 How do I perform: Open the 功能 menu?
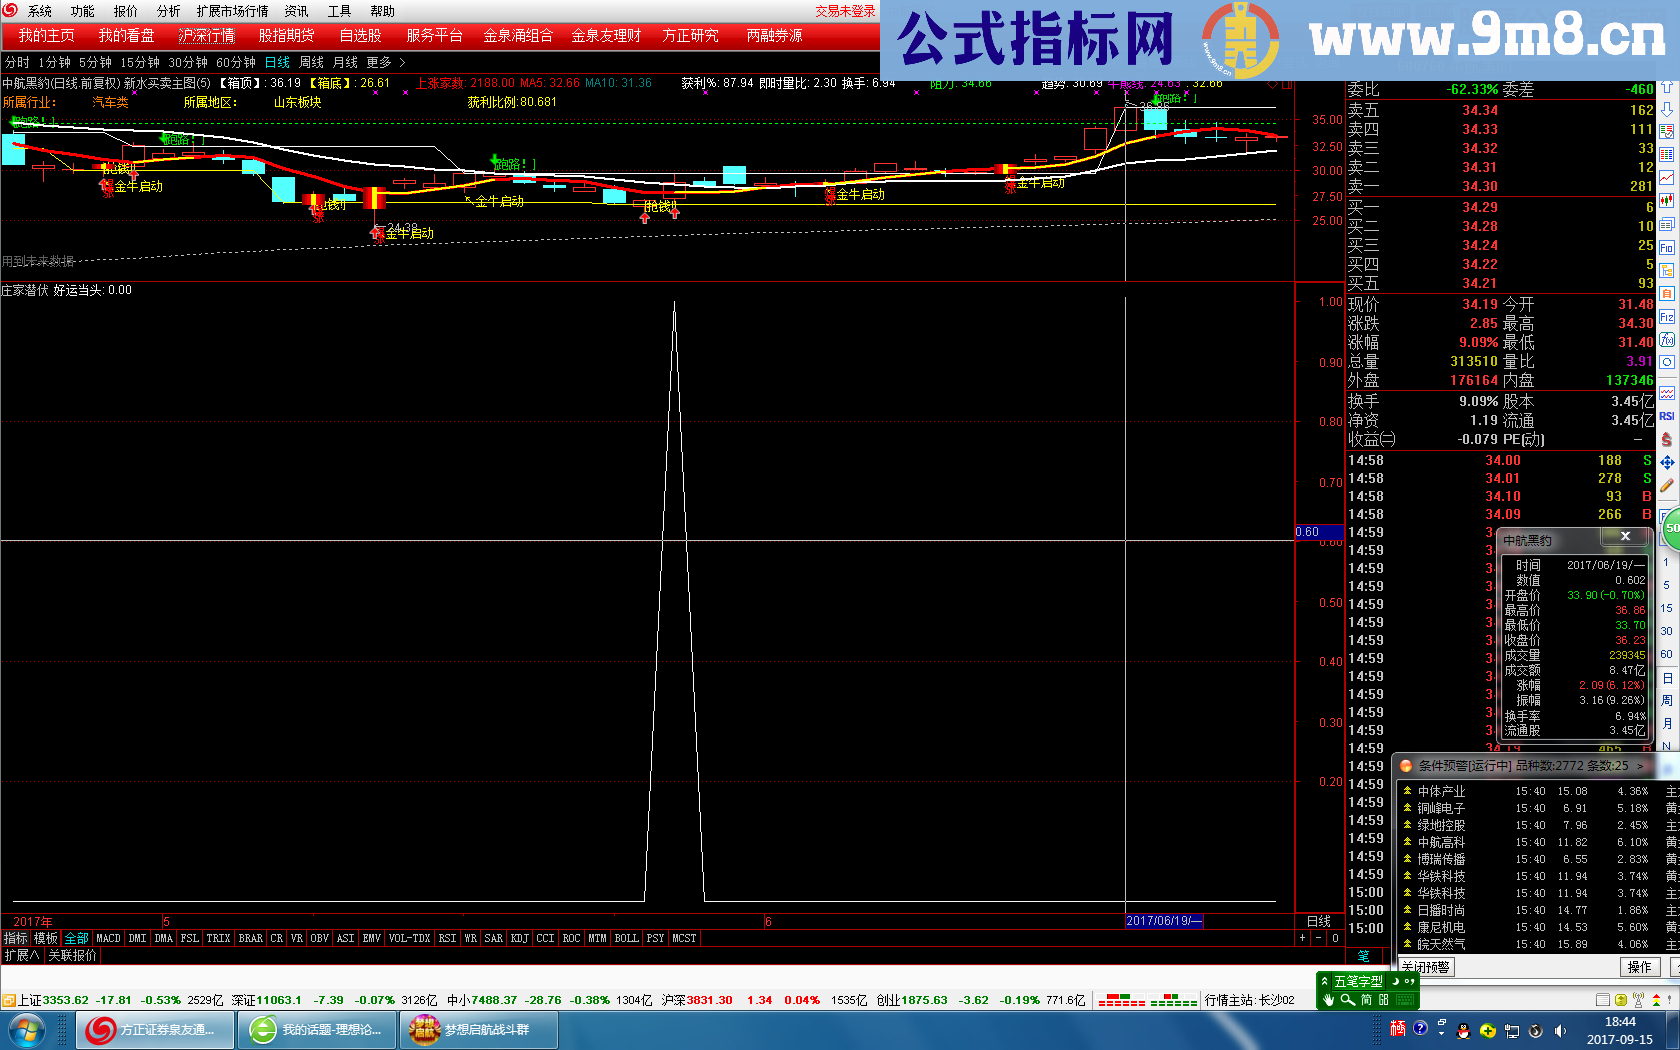[x=82, y=11]
